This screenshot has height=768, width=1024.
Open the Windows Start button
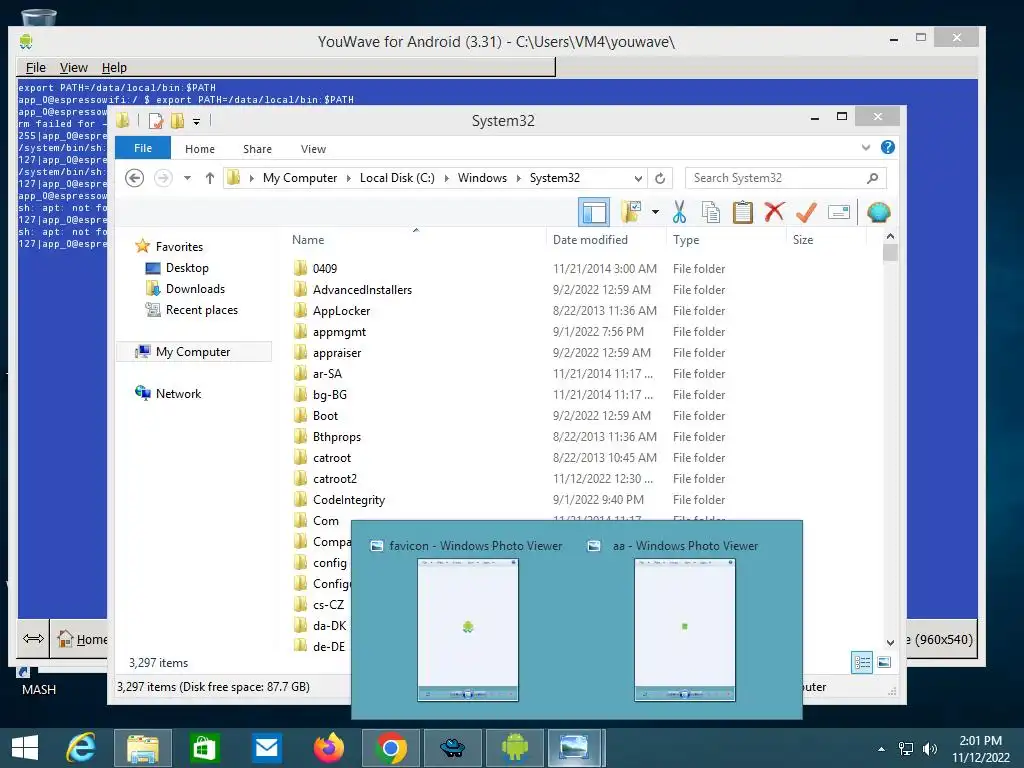[x=25, y=748]
